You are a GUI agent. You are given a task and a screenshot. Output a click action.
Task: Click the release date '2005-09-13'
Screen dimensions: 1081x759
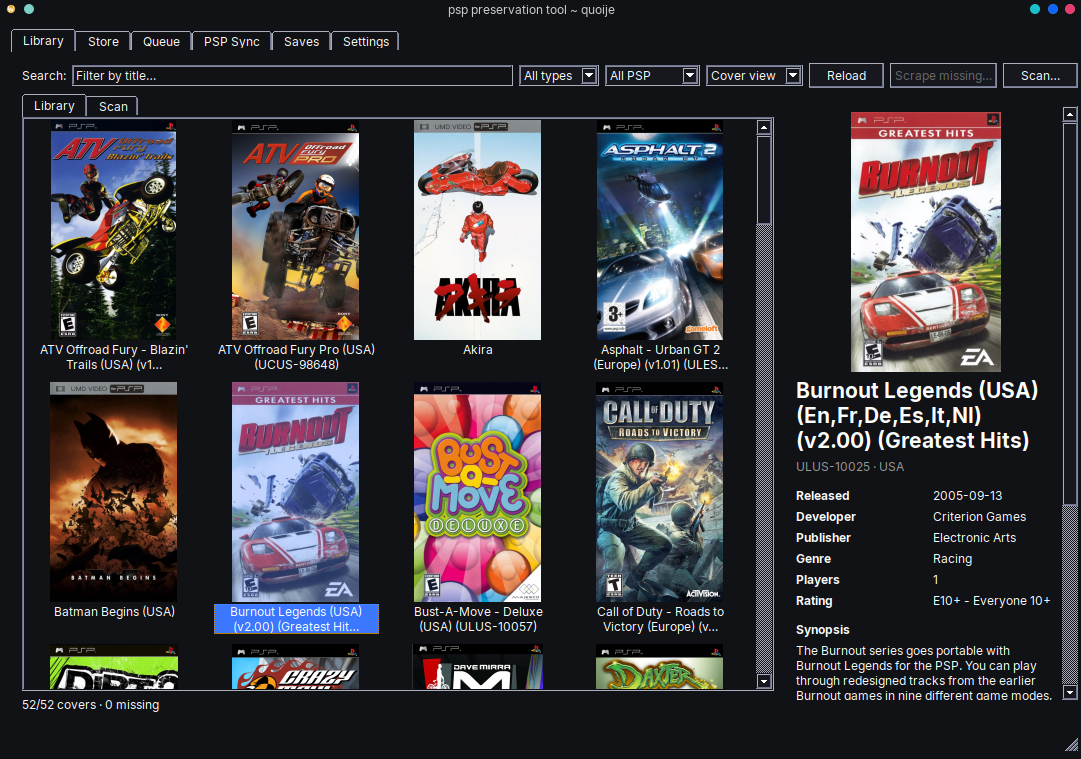[x=967, y=496]
